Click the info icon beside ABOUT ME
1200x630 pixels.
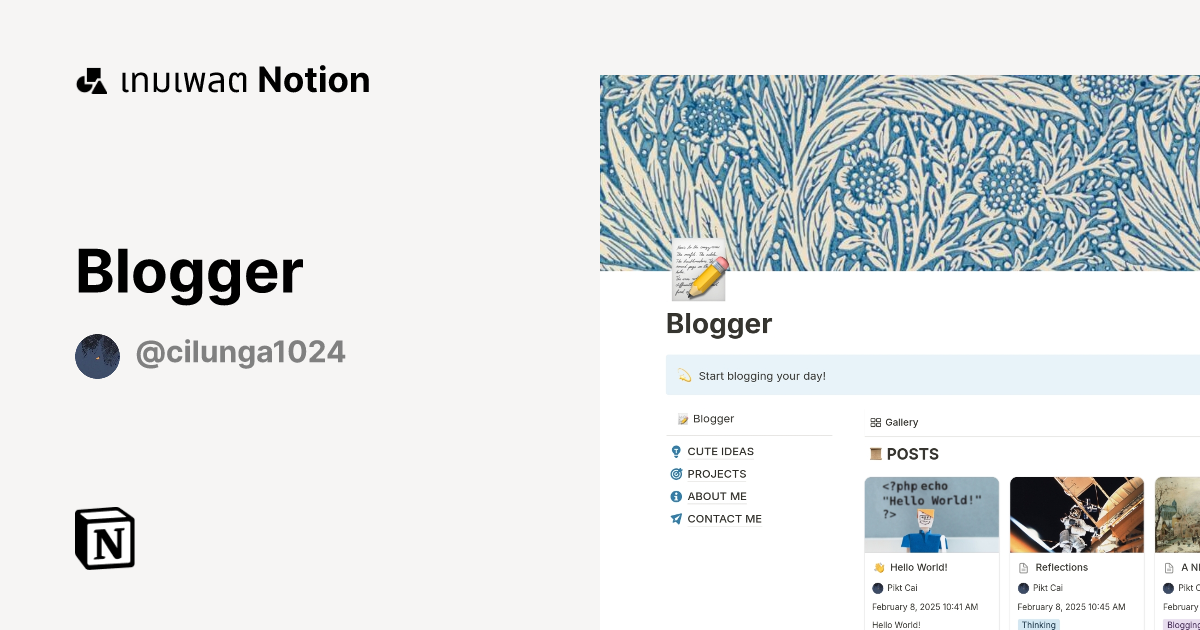[x=676, y=496]
